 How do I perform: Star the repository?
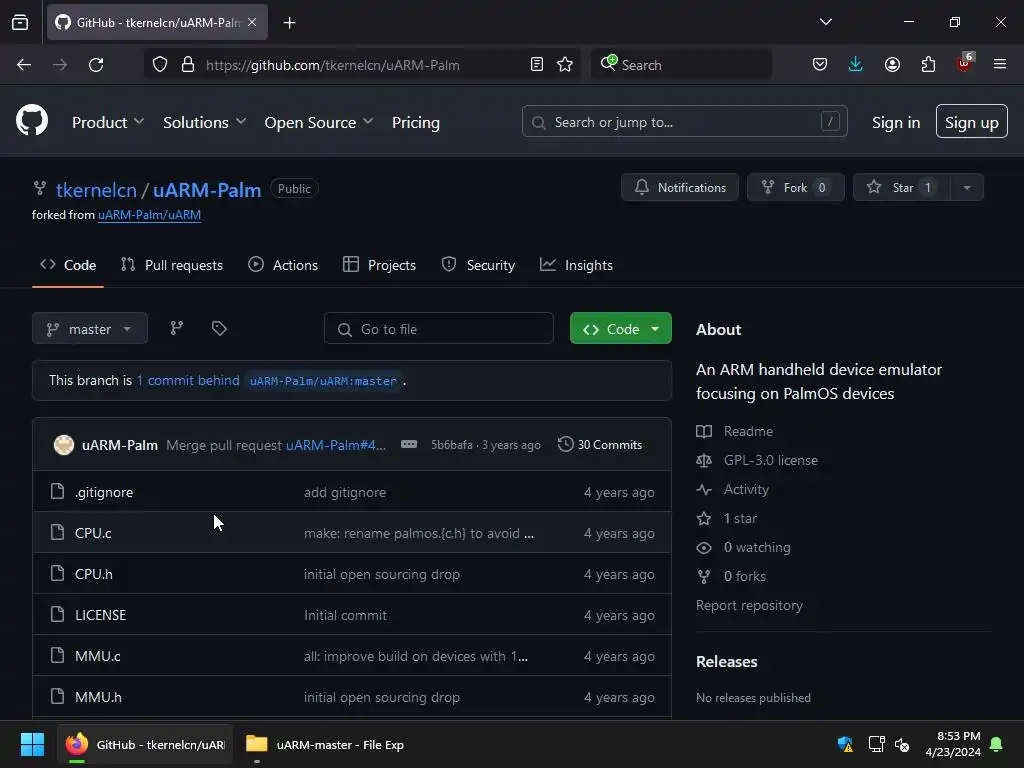[x=903, y=187]
